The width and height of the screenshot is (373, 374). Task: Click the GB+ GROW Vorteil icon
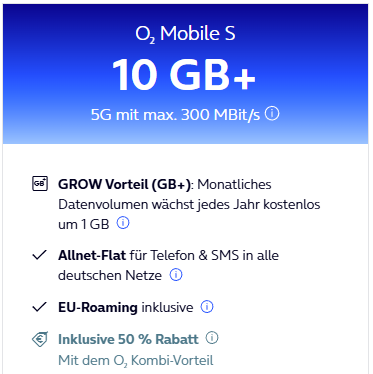point(40,183)
